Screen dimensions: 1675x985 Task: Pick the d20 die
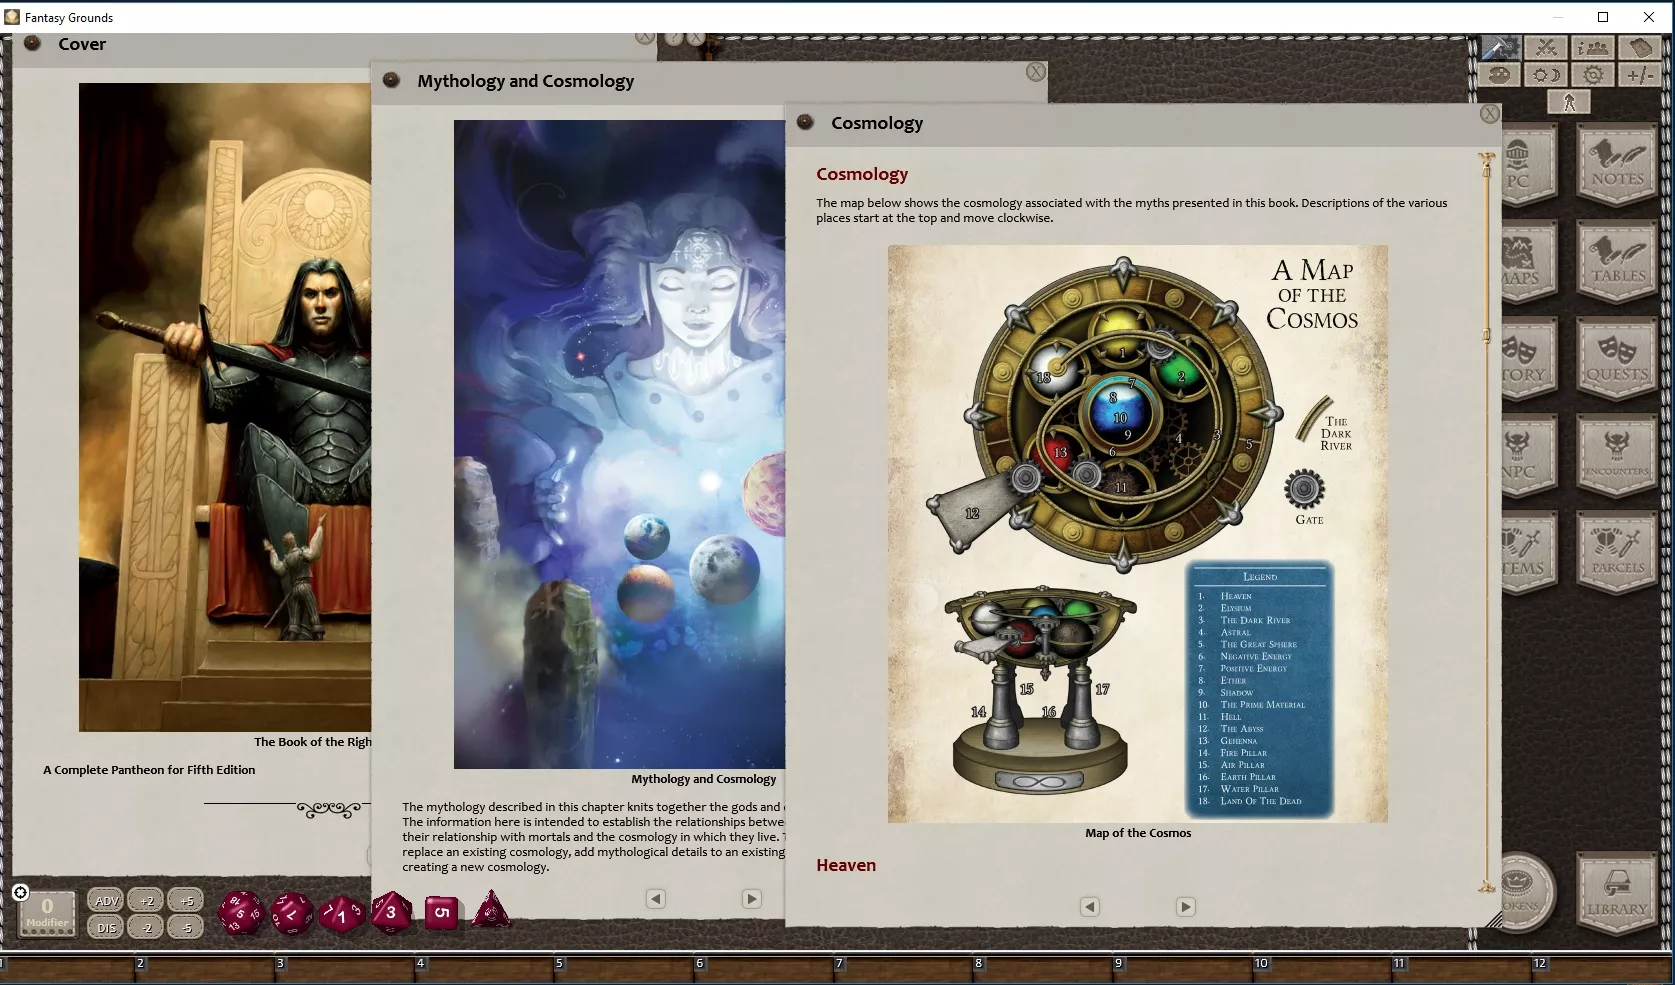[241, 912]
